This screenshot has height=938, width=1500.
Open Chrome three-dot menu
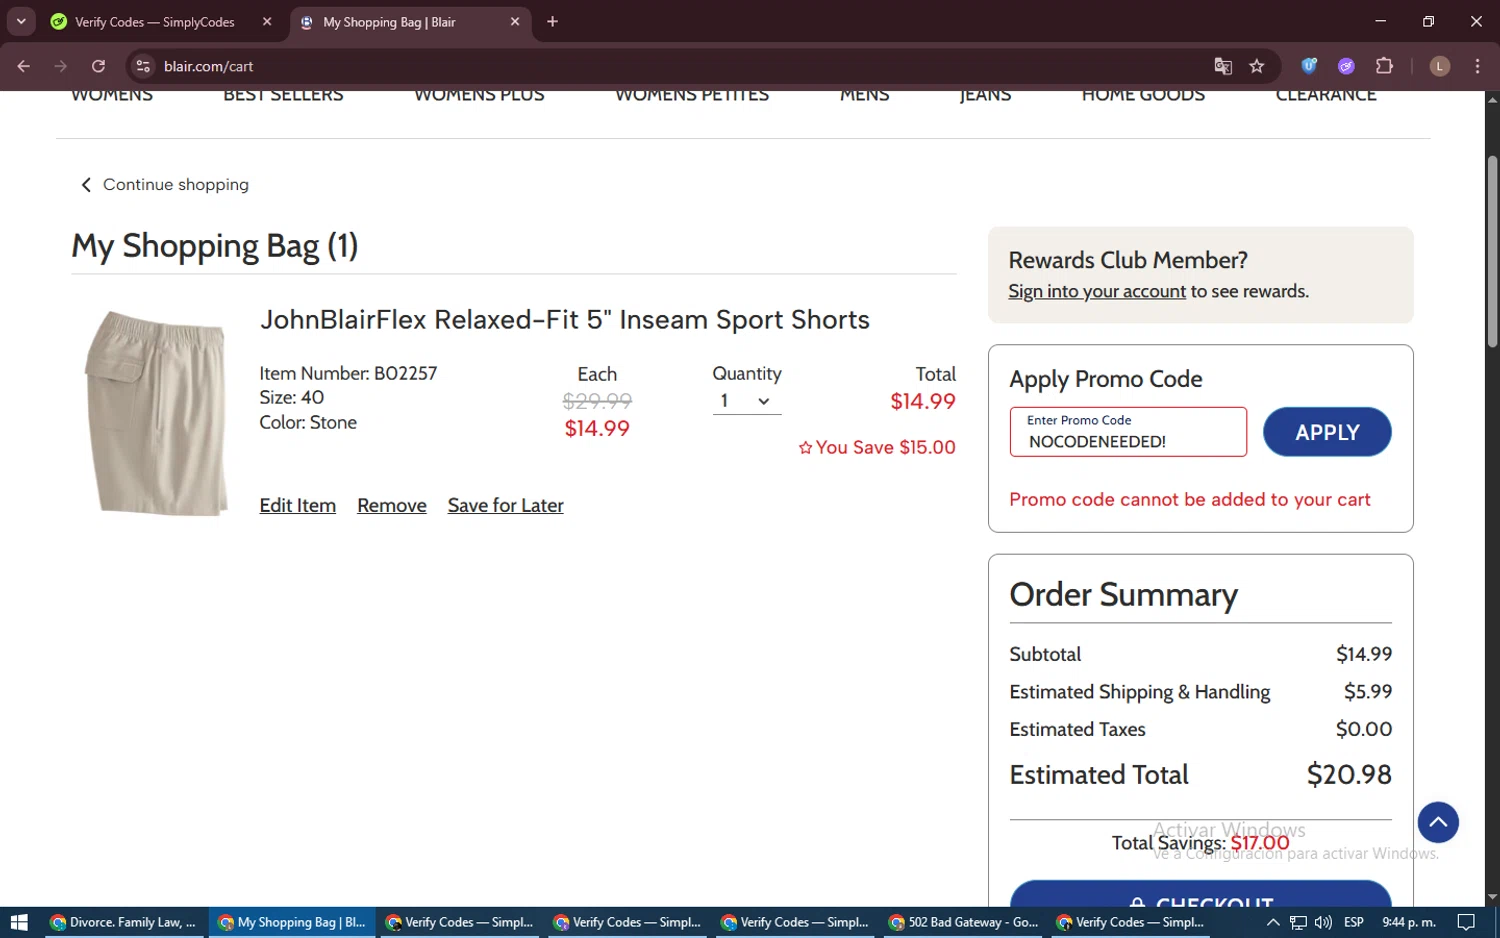click(1477, 66)
